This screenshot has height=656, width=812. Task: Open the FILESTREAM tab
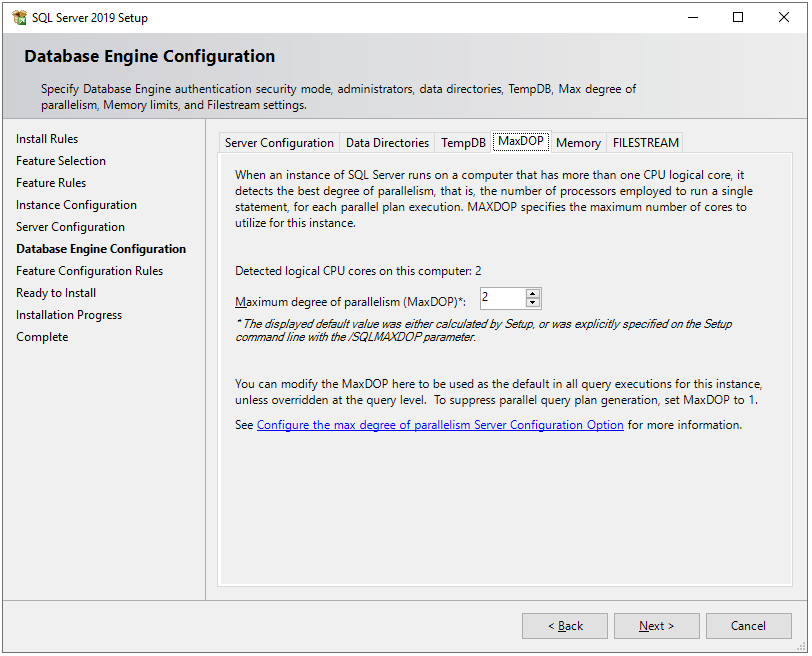pyautogui.click(x=646, y=143)
